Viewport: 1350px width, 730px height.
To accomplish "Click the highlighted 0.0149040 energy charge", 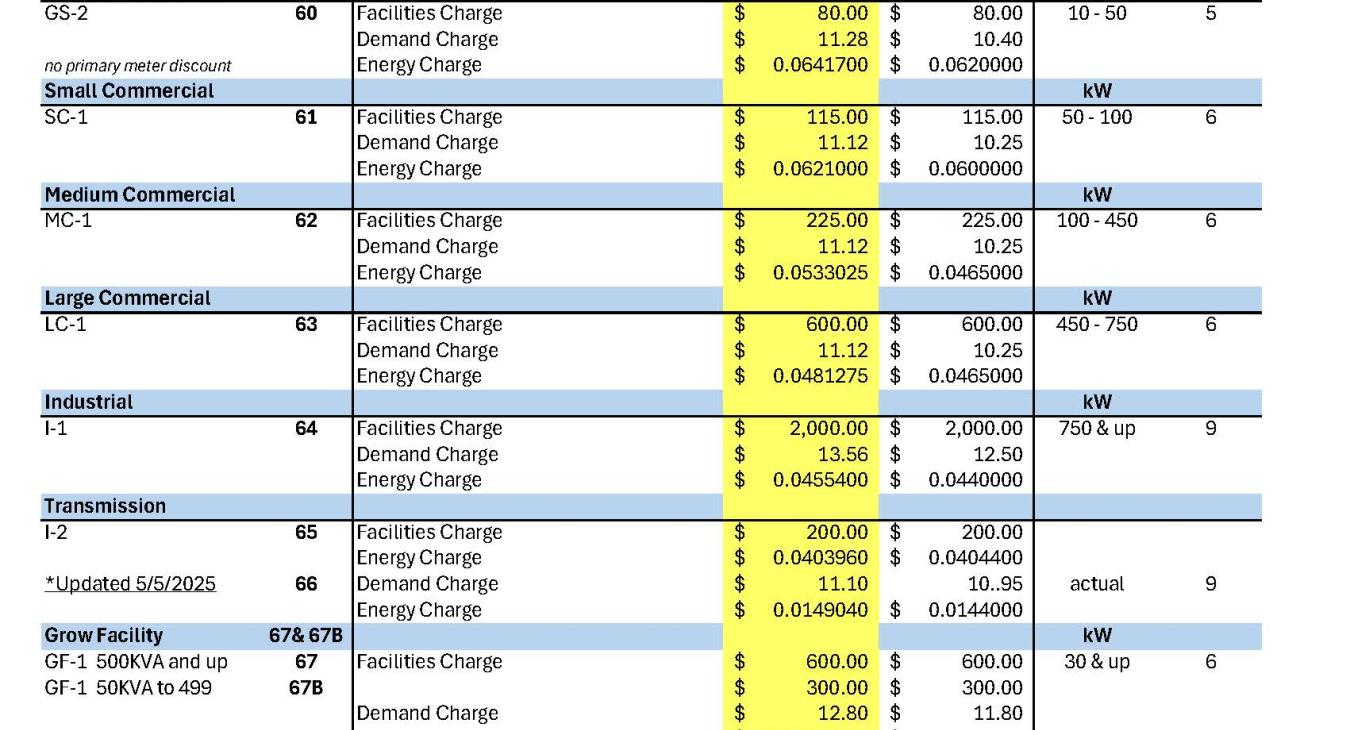I will point(820,610).
